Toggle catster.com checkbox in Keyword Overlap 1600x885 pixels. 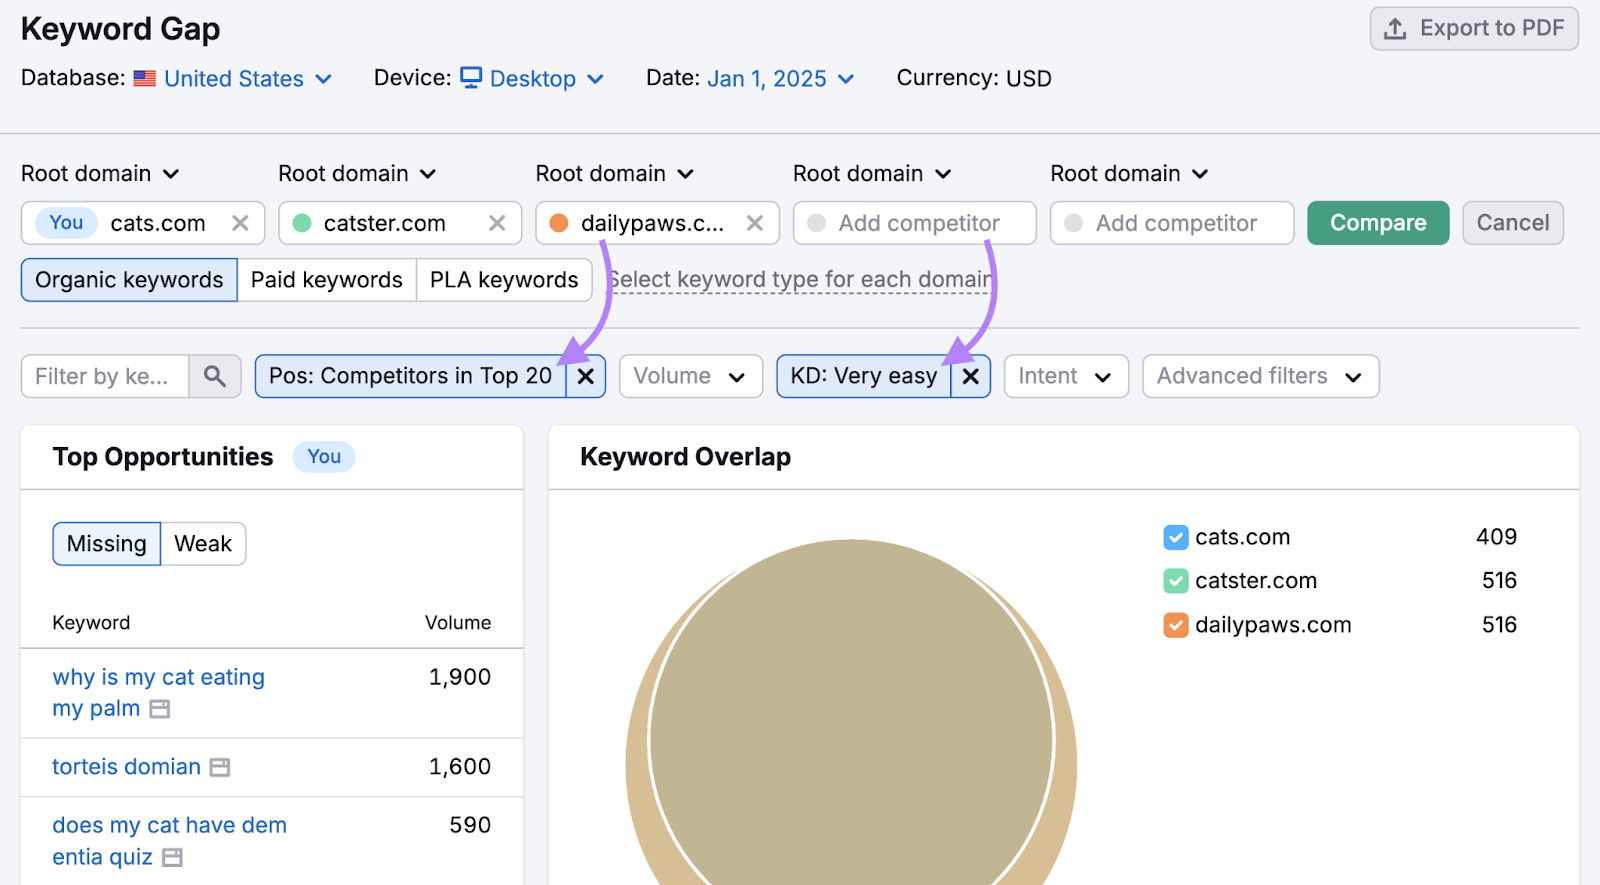(1176, 581)
